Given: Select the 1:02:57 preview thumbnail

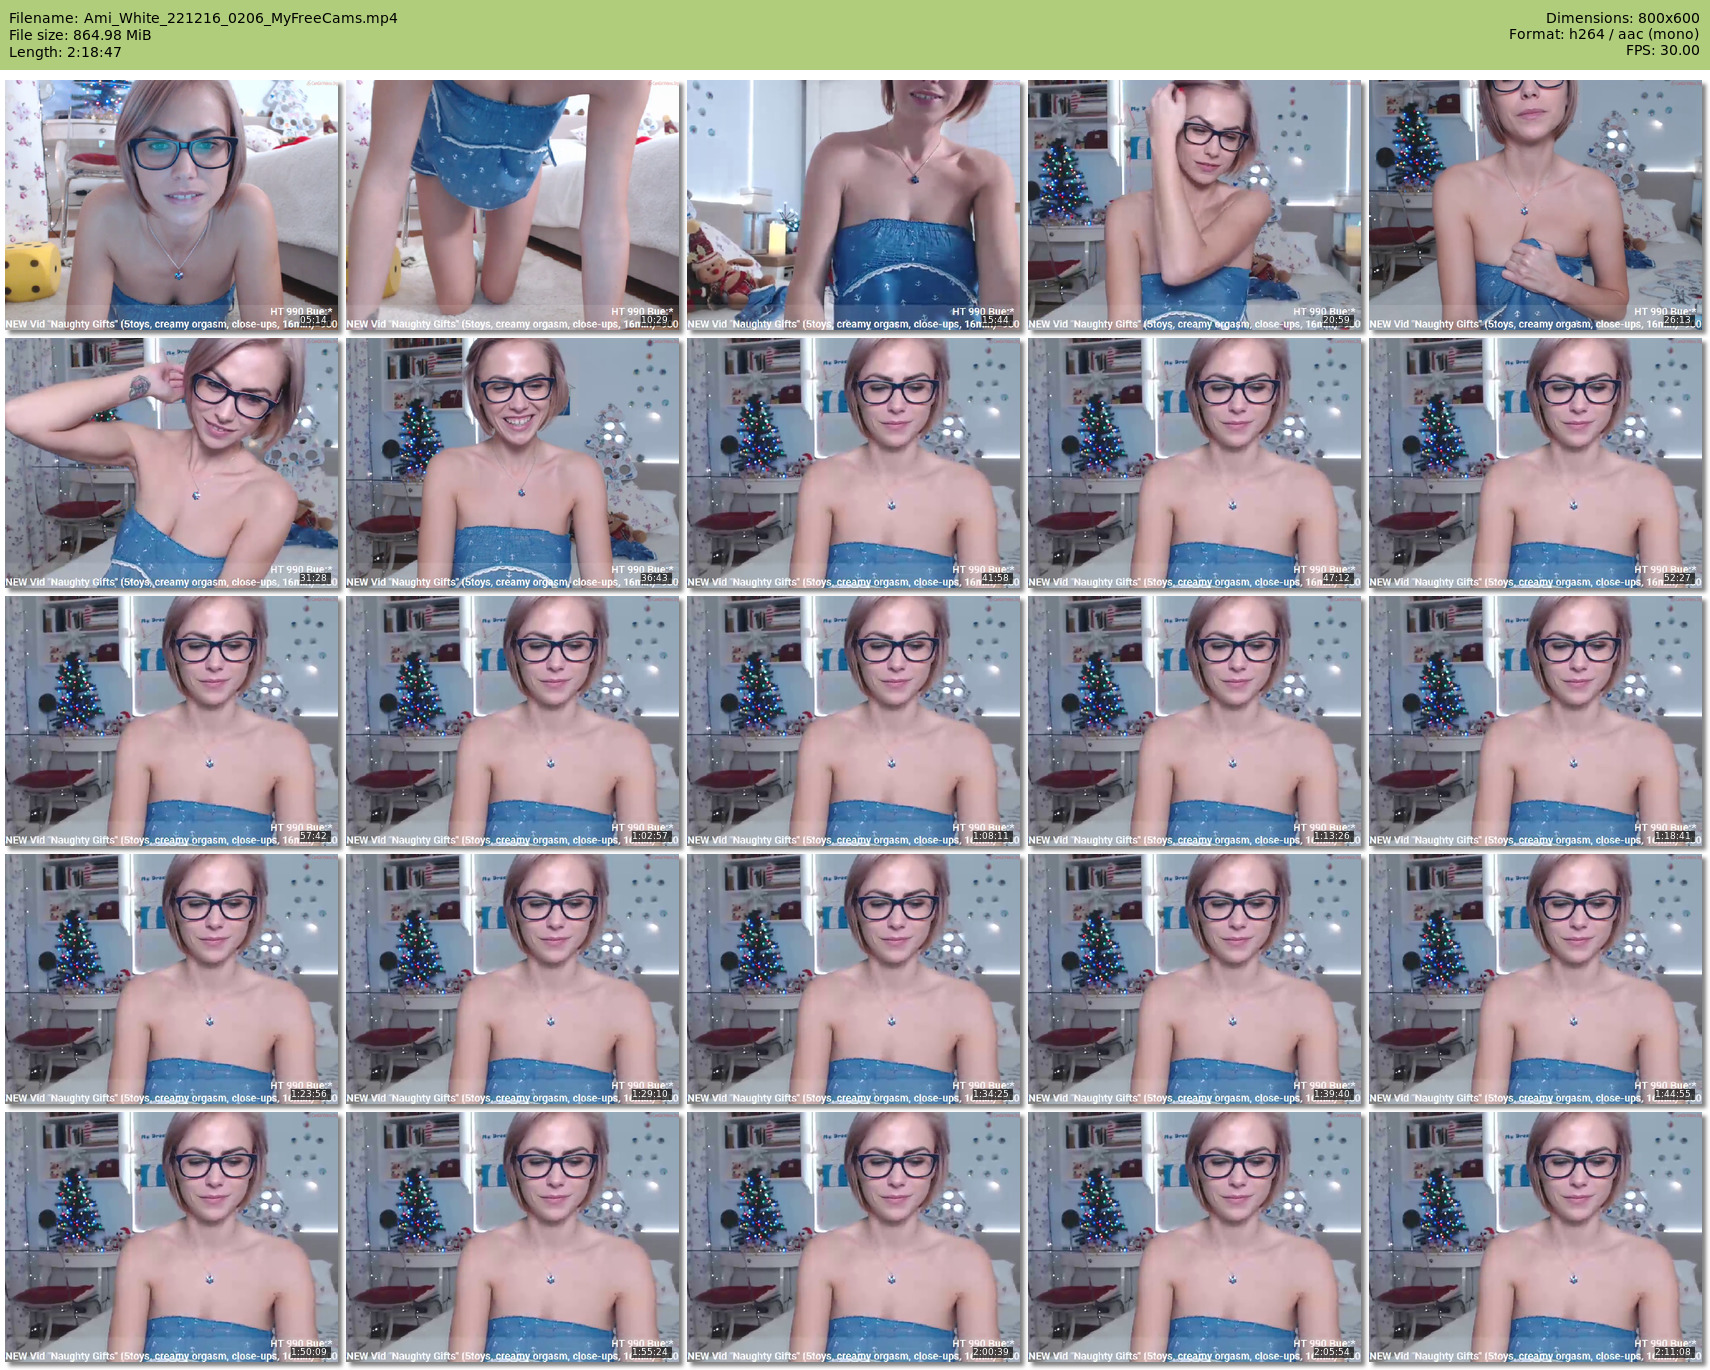Looking at the screenshot, I should [513, 722].
